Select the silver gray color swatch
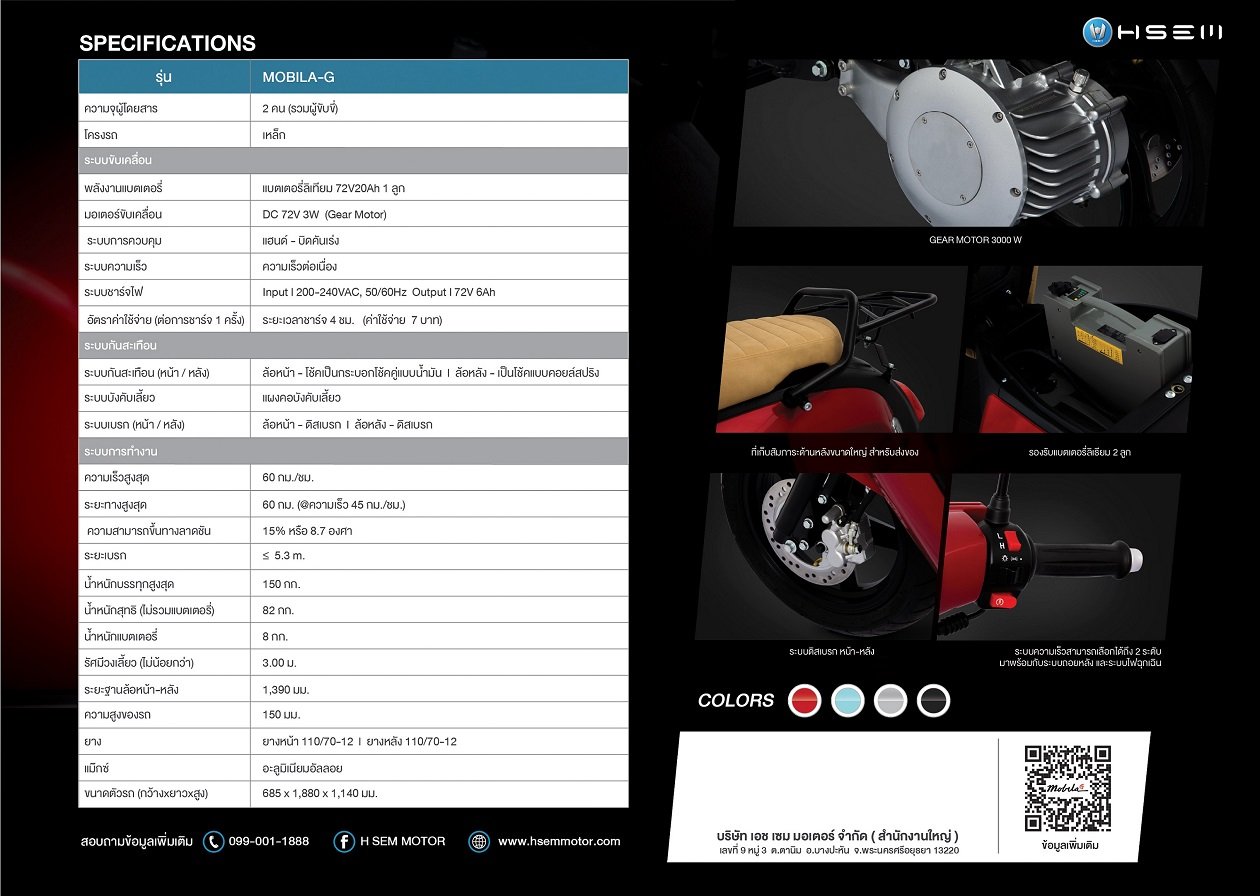The width and height of the screenshot is (1260, 896). 890,701
